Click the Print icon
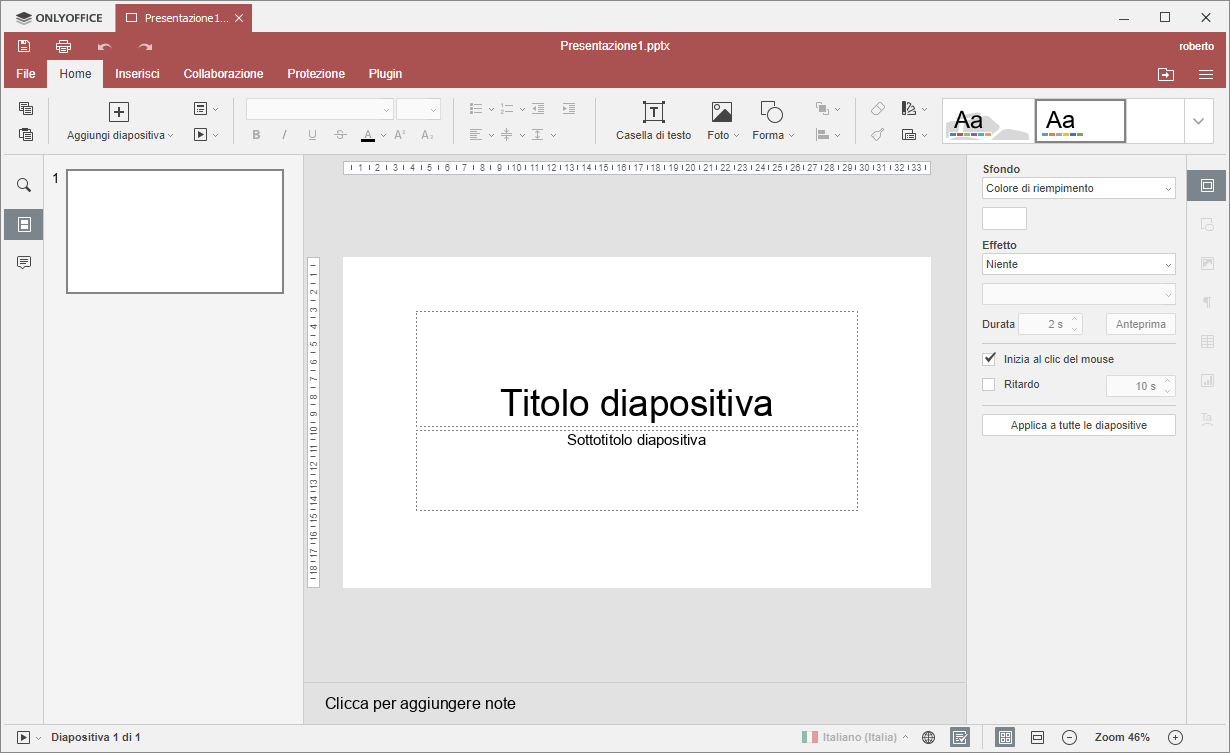1230x753 pixels. (63, 46)
